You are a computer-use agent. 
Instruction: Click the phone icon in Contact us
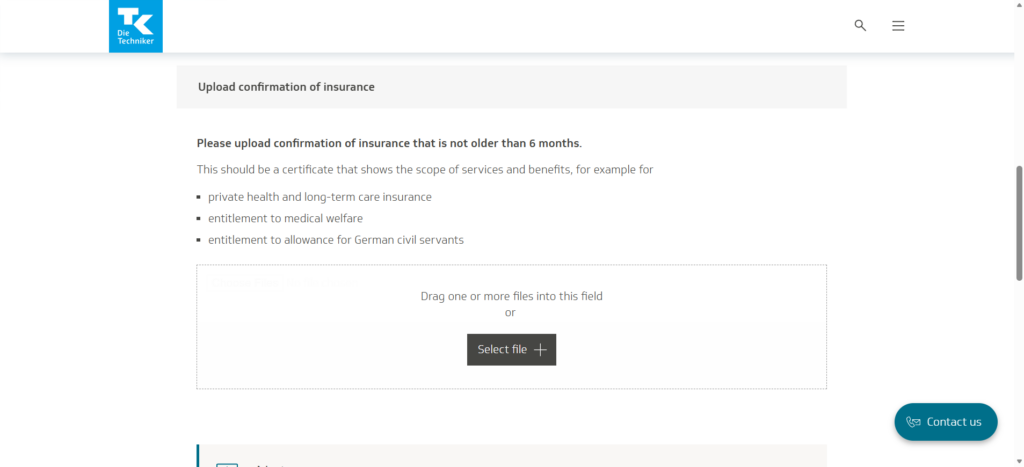[x=913, y=422]
